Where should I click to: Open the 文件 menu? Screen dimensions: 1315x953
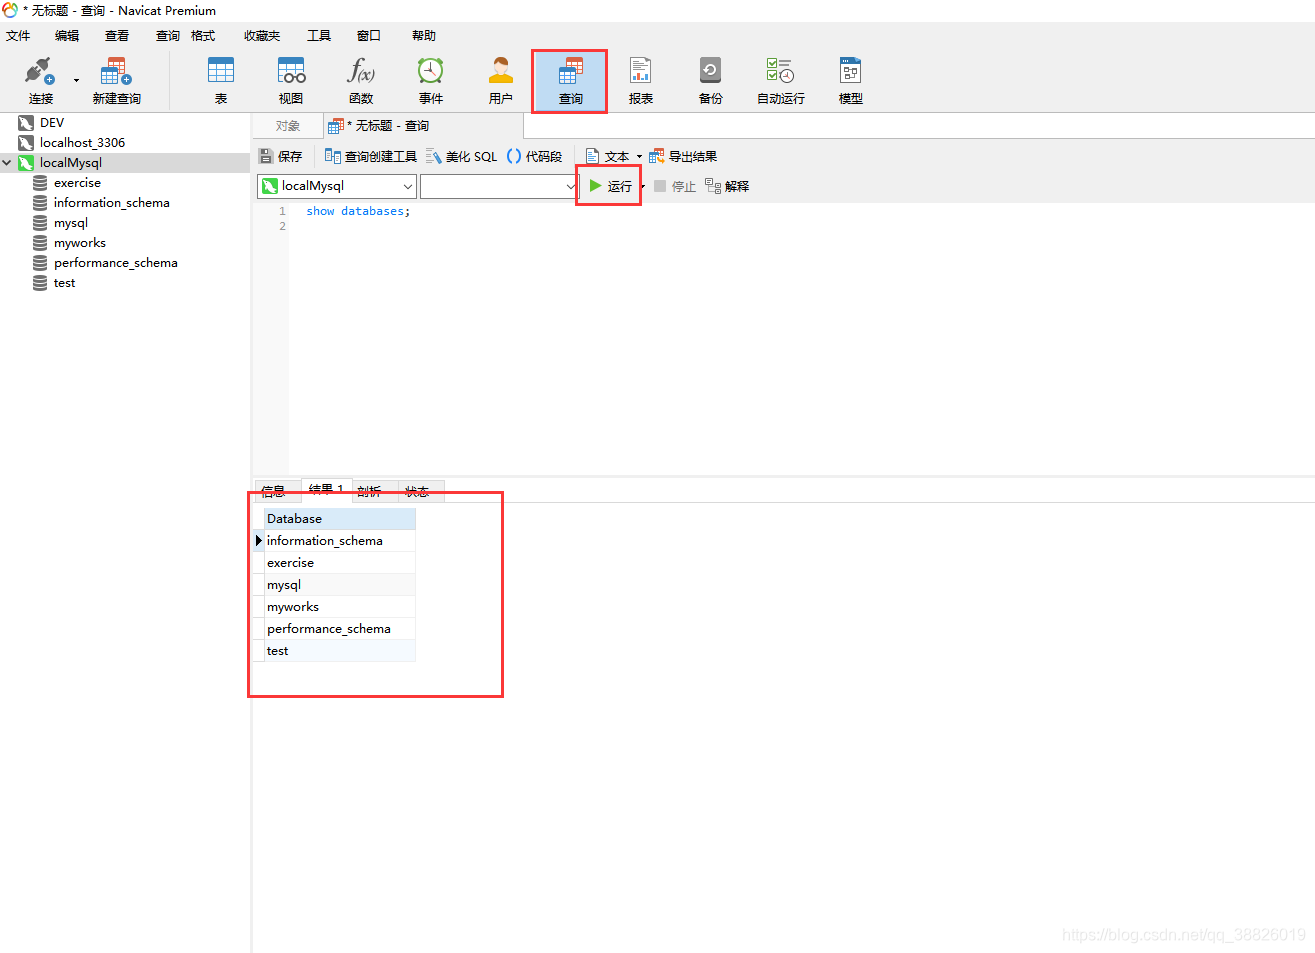tap(18, 36)
